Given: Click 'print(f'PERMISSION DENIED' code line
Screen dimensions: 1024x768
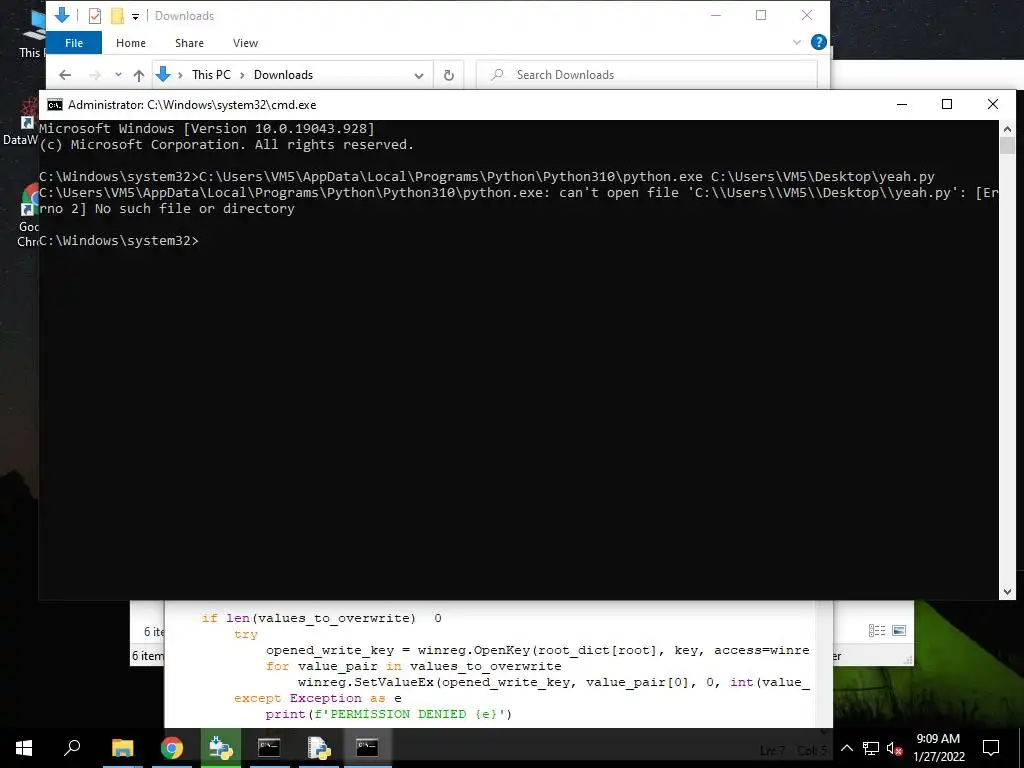Looking at the screenshot, I should click(389, 714).
